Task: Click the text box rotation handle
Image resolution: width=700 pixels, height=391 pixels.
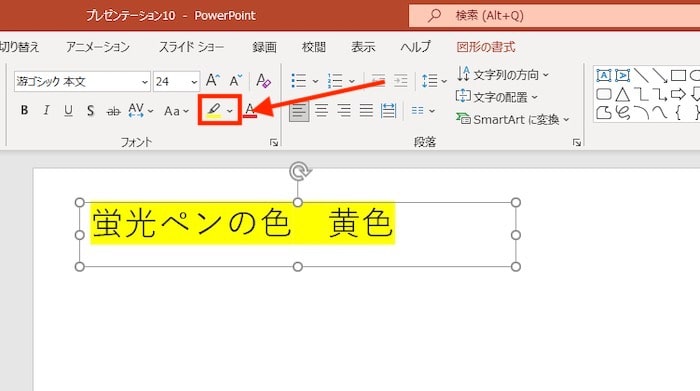Action: click(x=299, y=171)
